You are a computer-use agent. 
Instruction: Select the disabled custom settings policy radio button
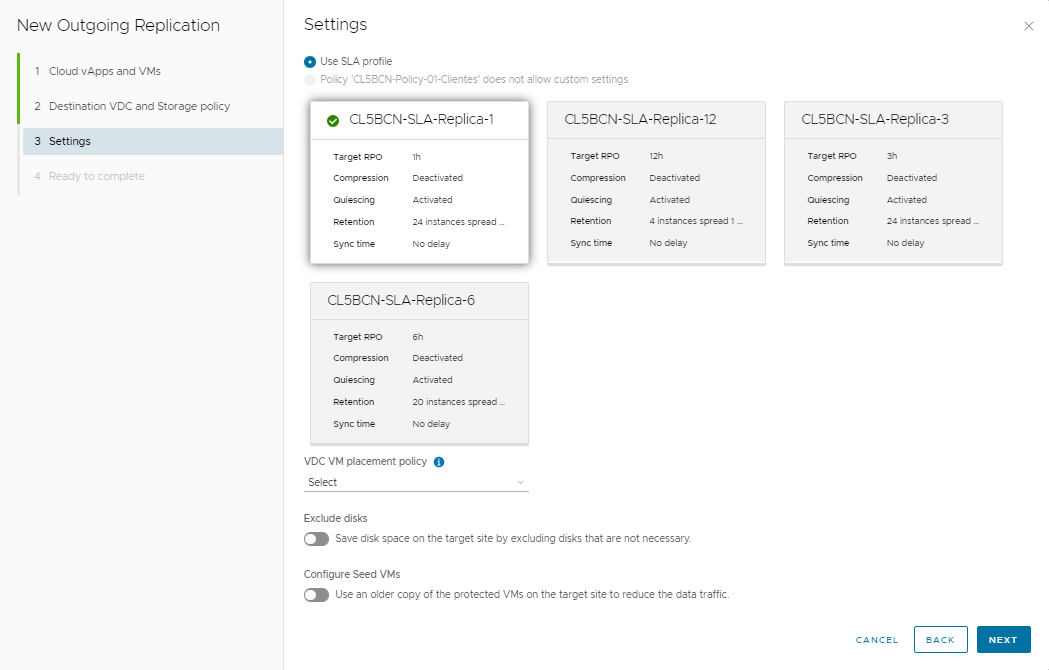pyautogui.click(x=310, y=80)
